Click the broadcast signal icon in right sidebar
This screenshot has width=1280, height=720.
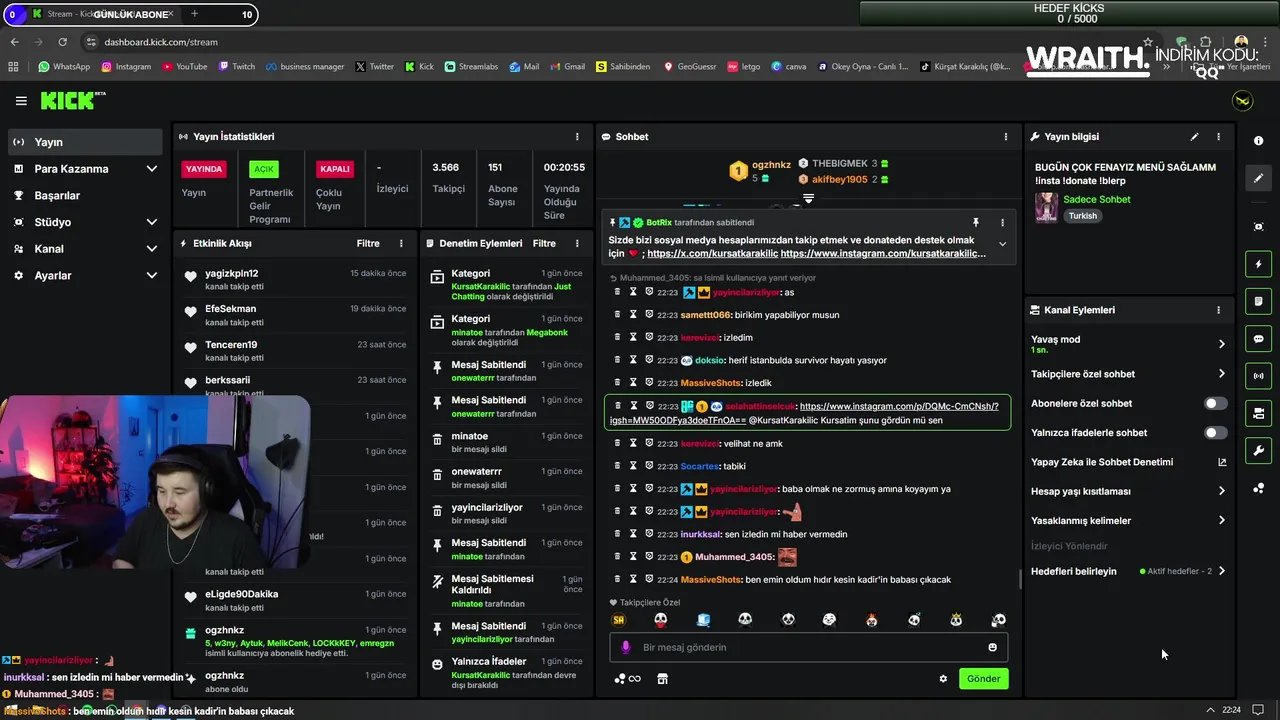coord(1258,376)
